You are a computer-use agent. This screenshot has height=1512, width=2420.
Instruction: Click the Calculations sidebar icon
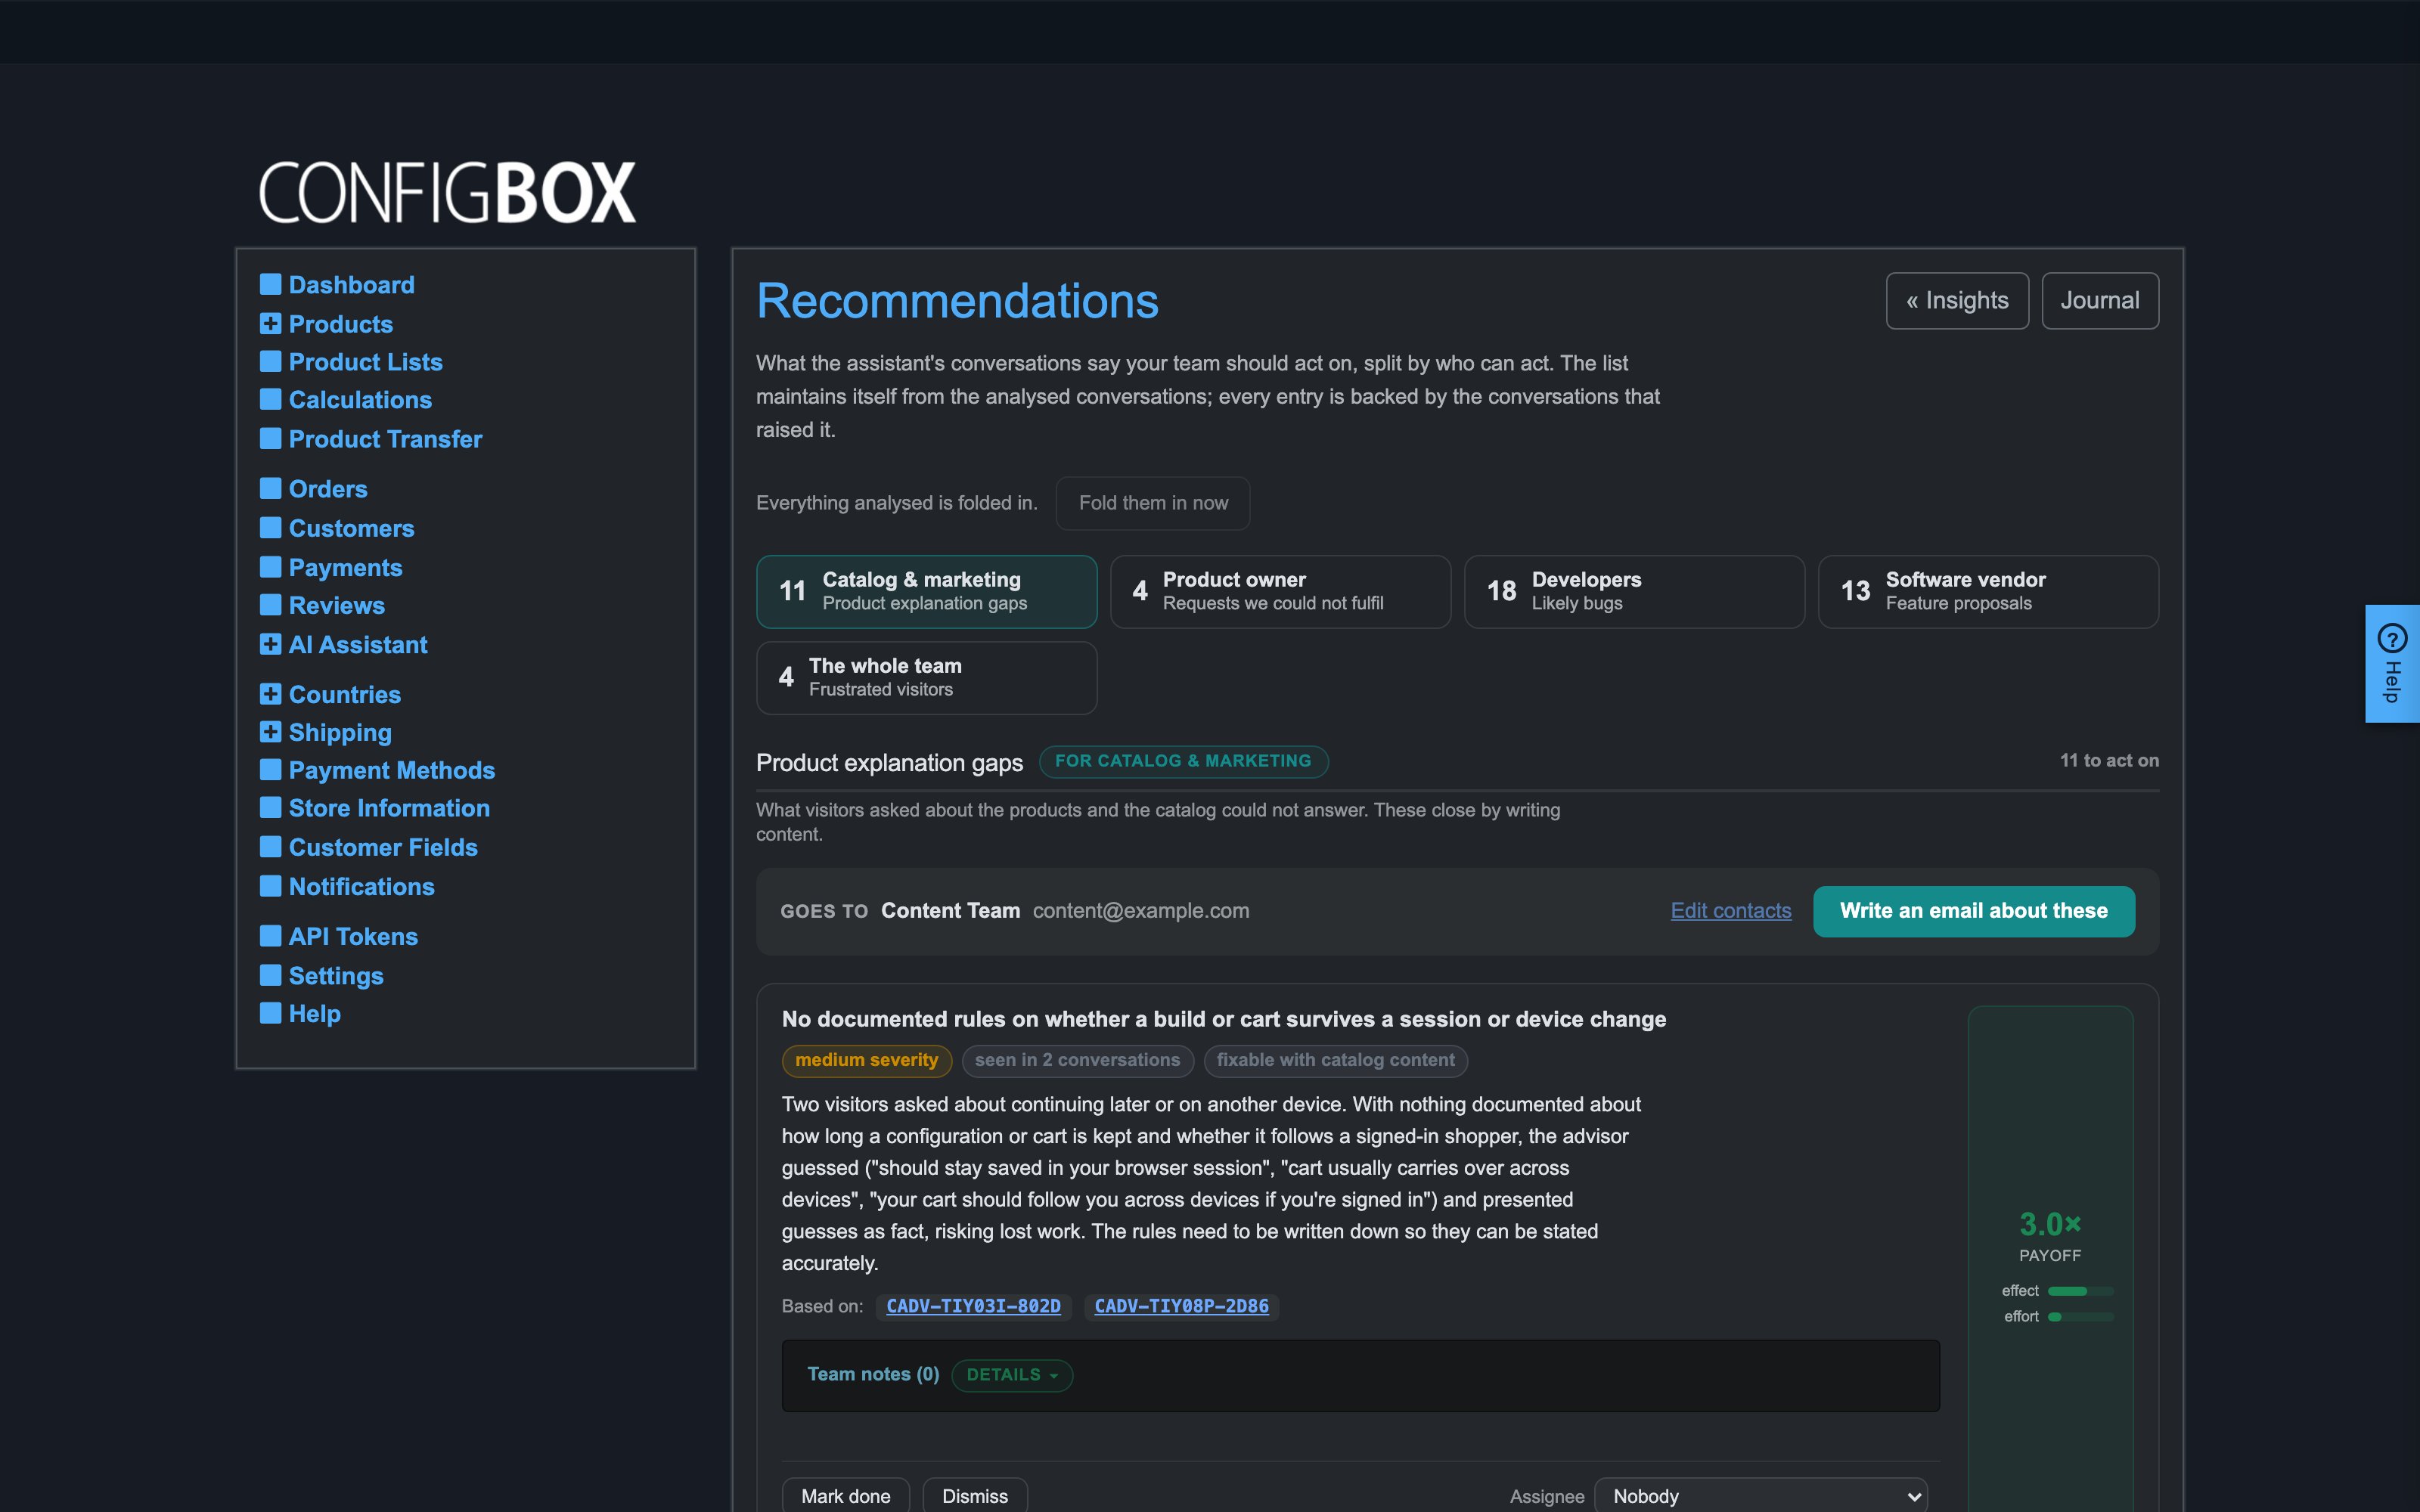[270, 399]
